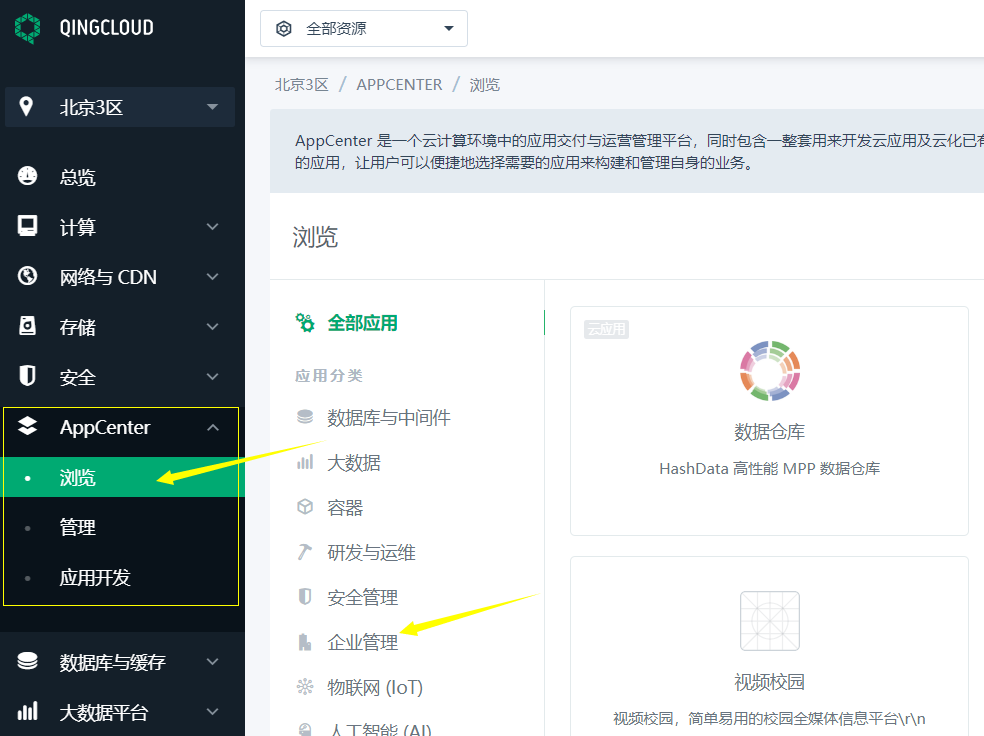Click the 数据库与缓存 database icon

point(27,661)
